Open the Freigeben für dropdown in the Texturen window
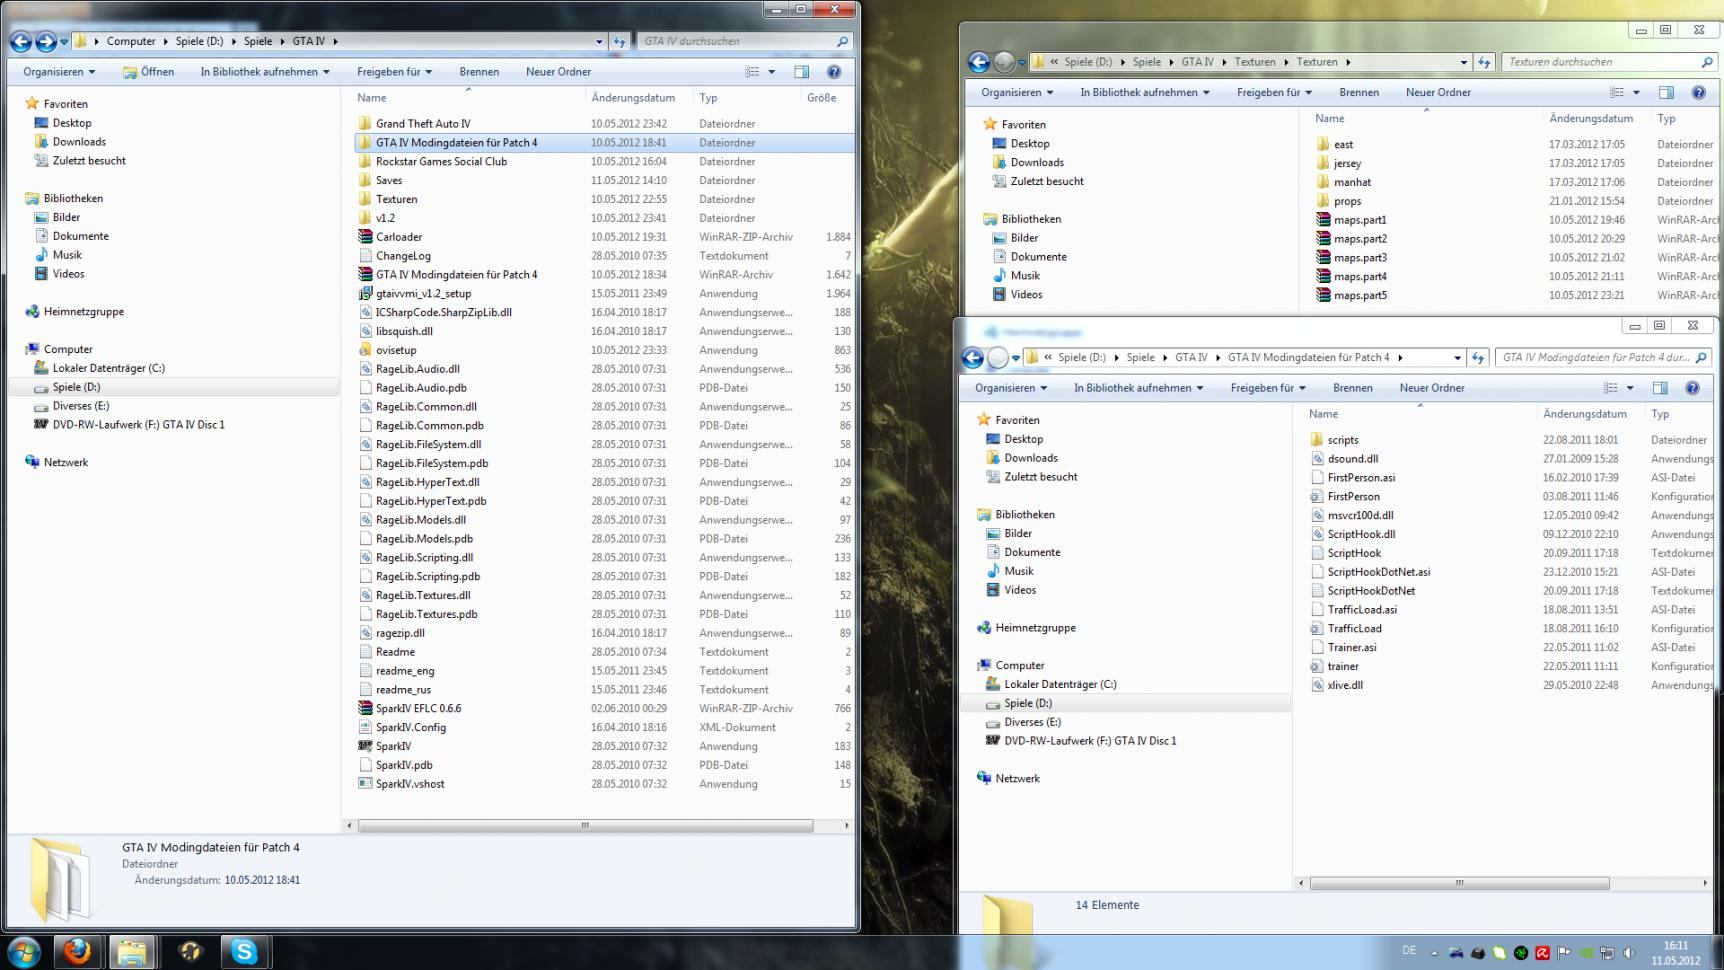The width and height of the screenshot is (1724, 970). (1274, 92)
